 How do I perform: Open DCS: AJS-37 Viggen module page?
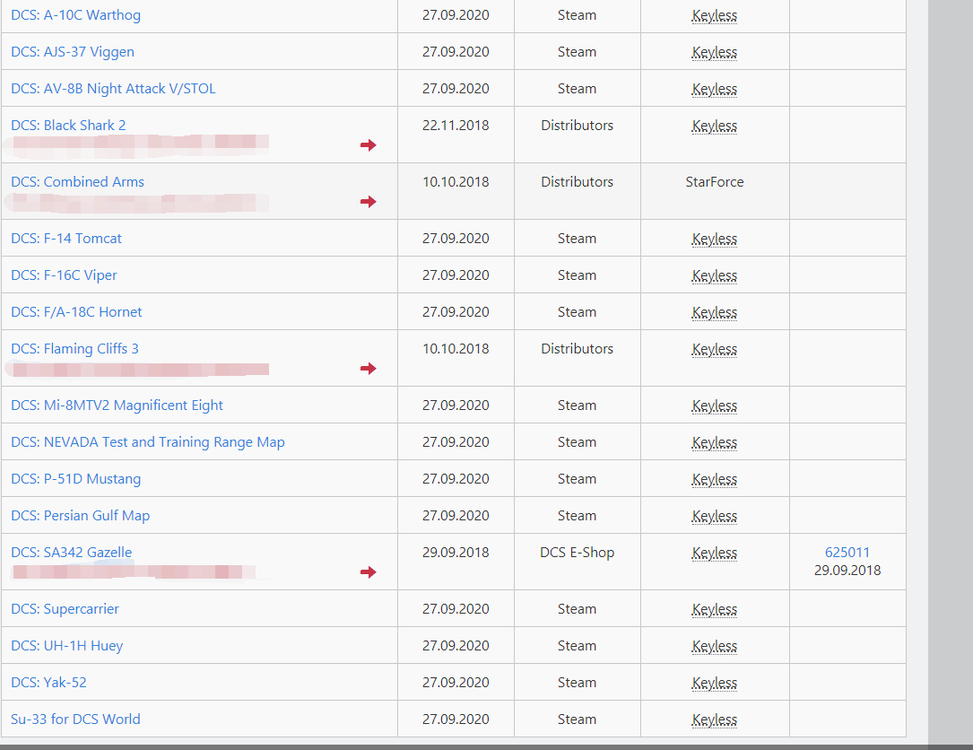pyautogui.click(x=72, y=52)
